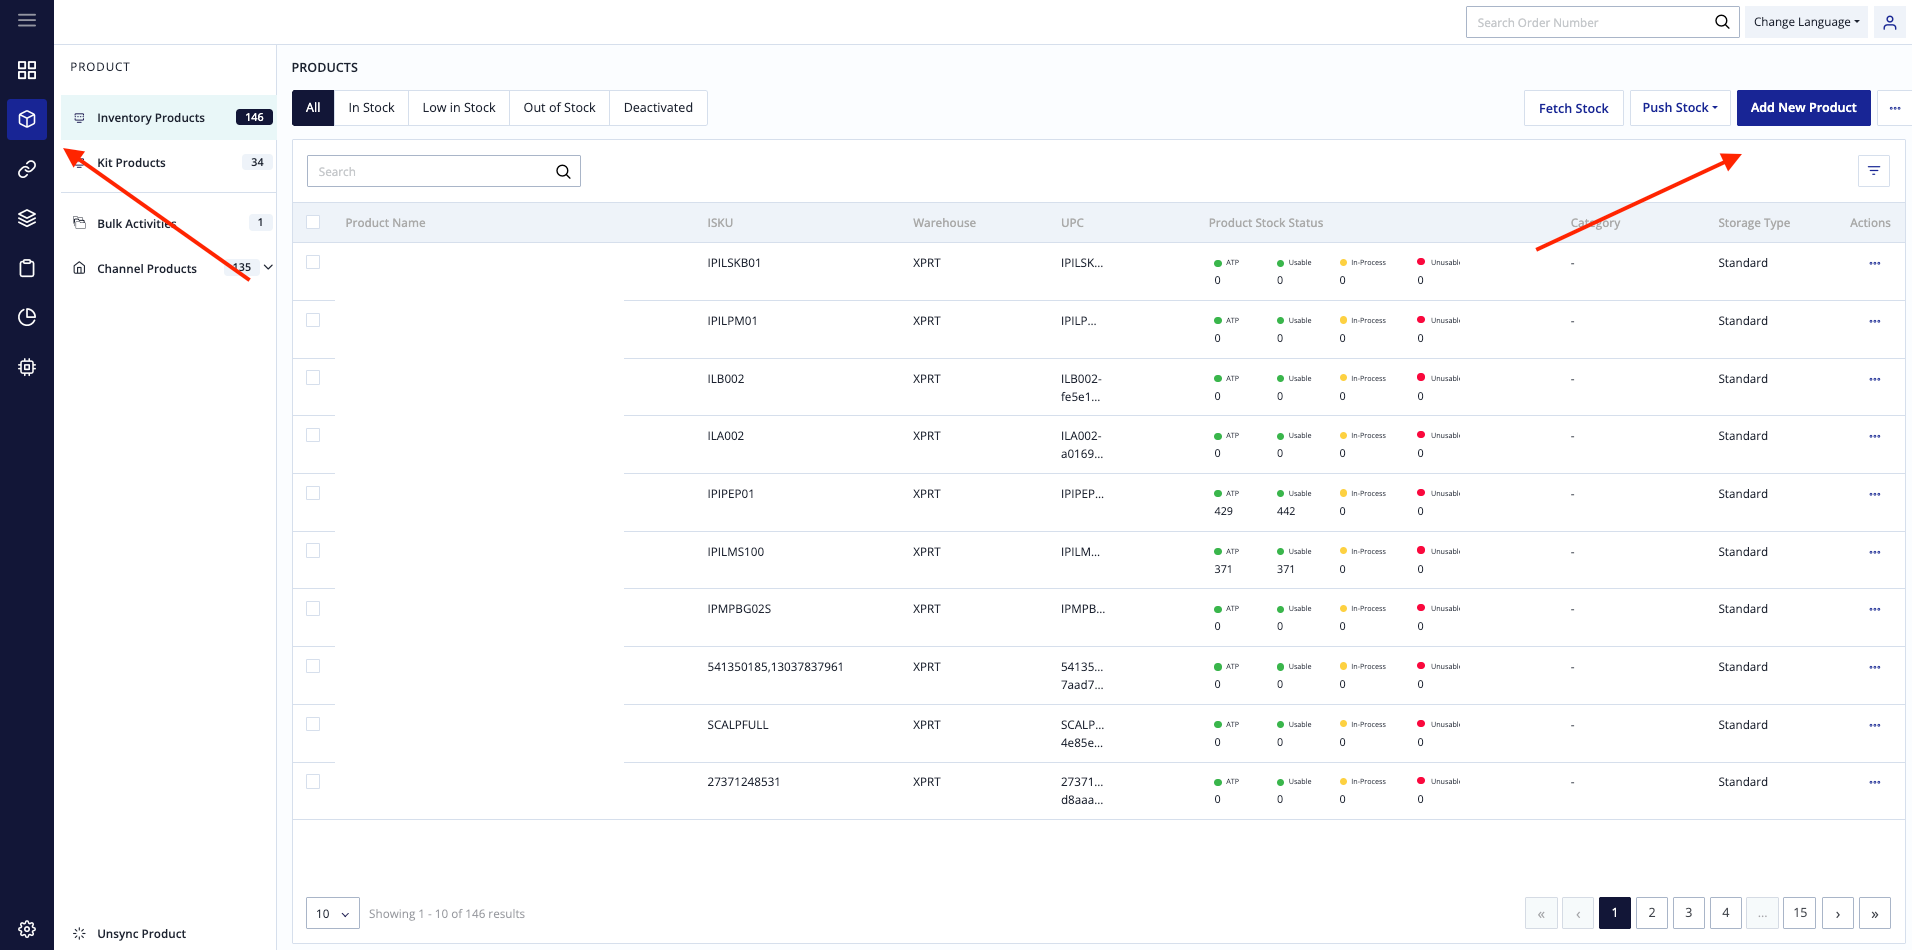The image size is (1912, 950).
Task: Open the pie chart reports icon
Action: [x=27, y=317]
